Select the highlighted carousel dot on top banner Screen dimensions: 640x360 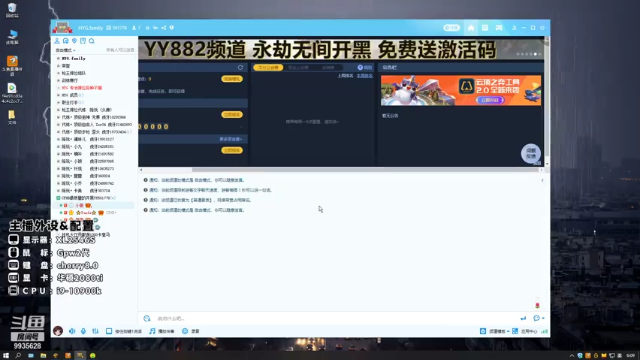click(x=535, y=54)
